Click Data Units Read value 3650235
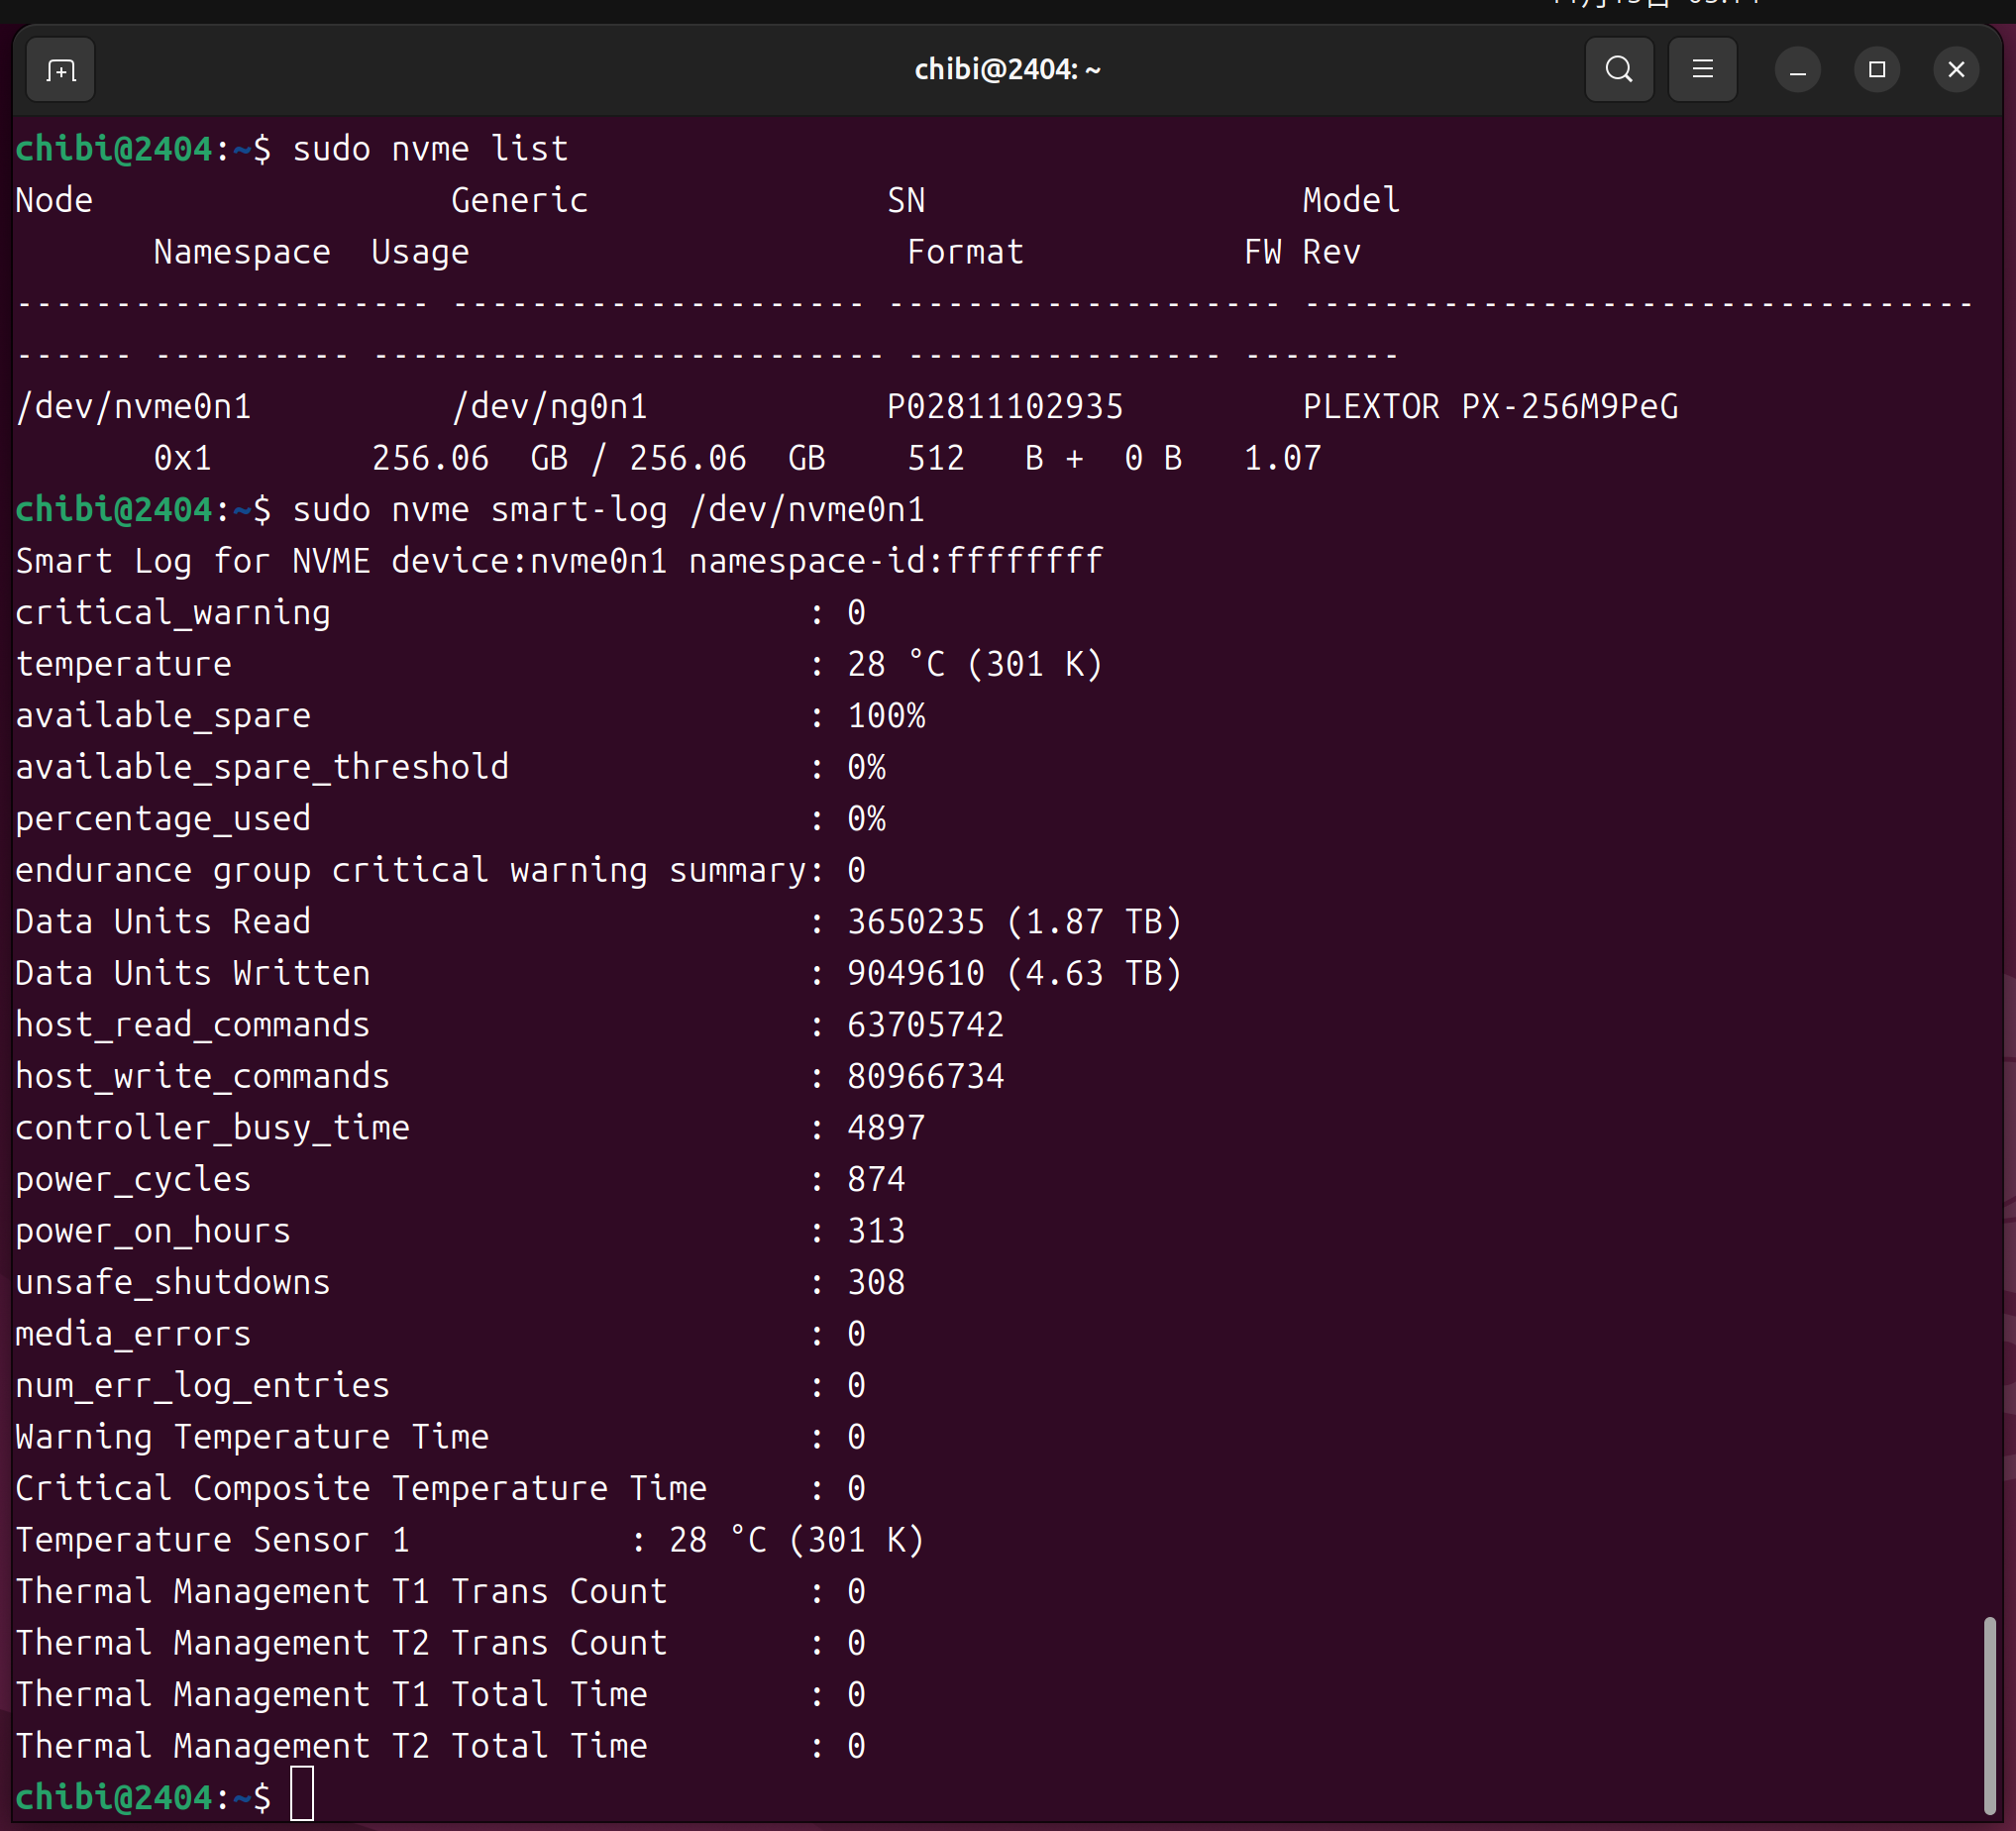The height and width of the screenshot is (1831, 2016). point(916,922)
